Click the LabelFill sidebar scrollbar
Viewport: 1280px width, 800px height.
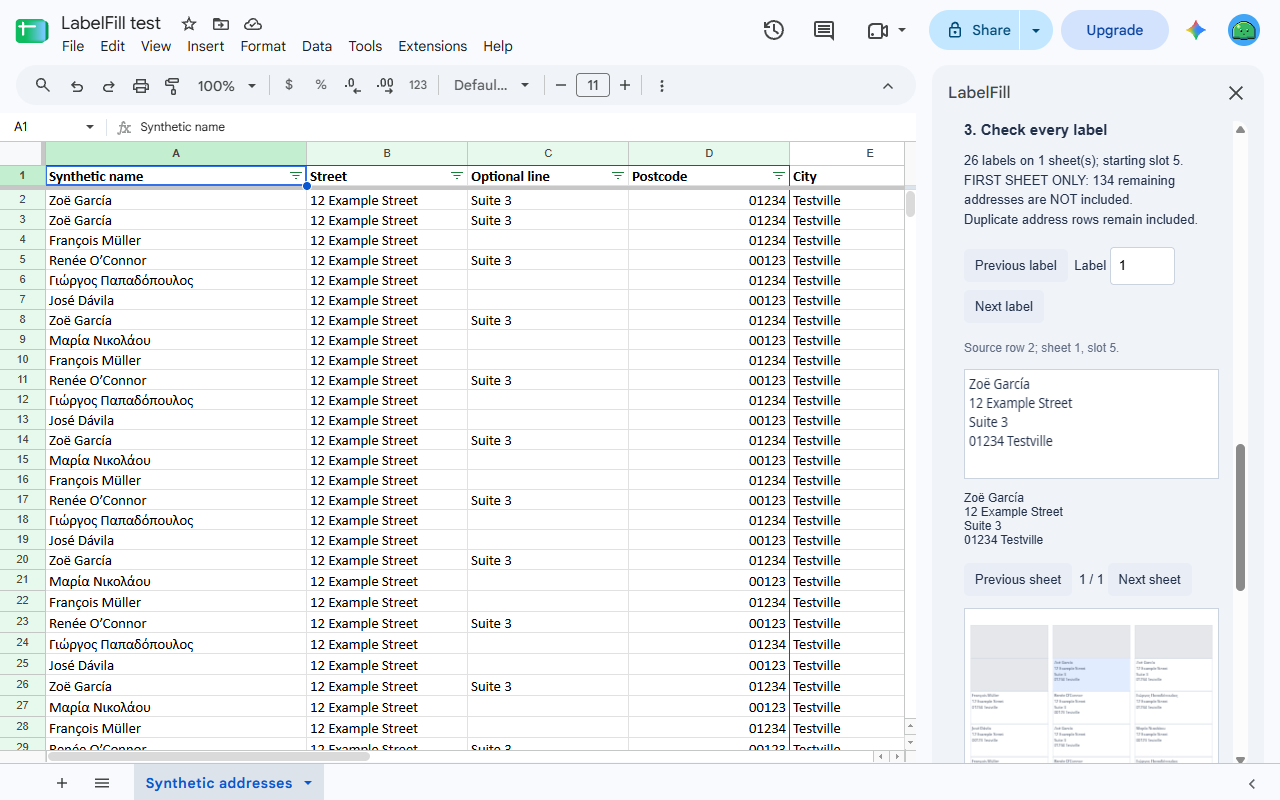coord(1241,517)
